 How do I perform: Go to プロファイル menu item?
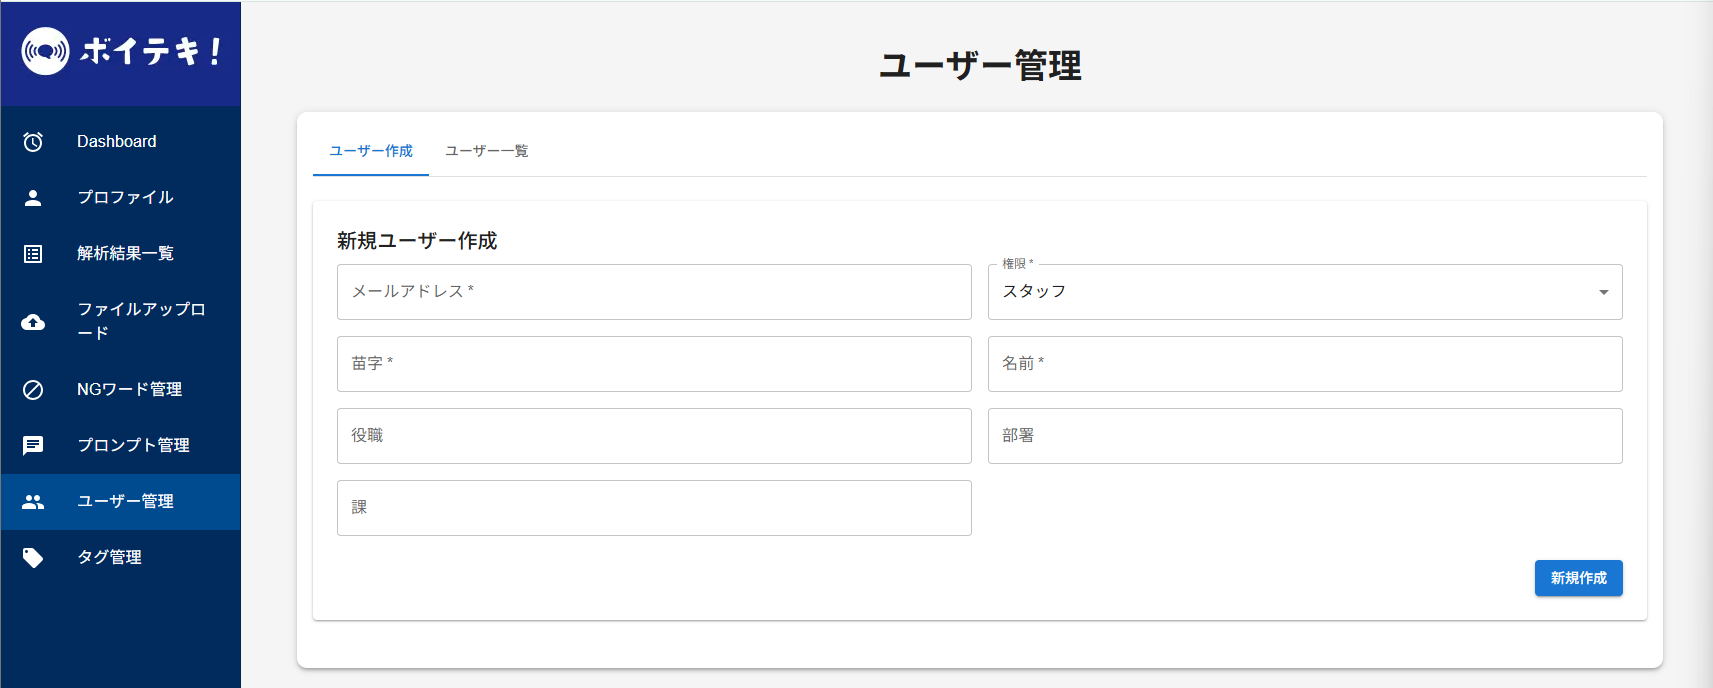coord(120,198)
